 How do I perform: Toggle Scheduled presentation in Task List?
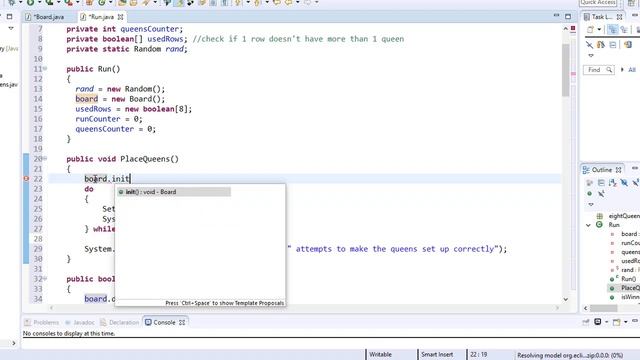624,29
